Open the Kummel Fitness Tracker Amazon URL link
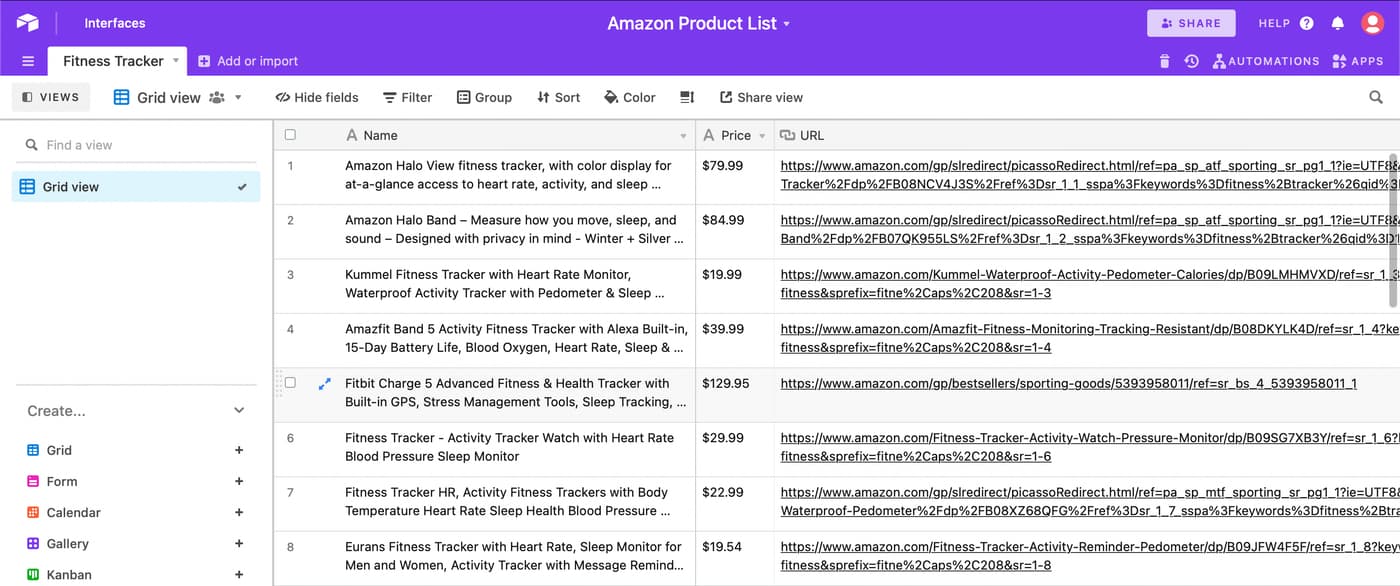This screenshot has width=1400, height=586. [x=1089, y=283]
